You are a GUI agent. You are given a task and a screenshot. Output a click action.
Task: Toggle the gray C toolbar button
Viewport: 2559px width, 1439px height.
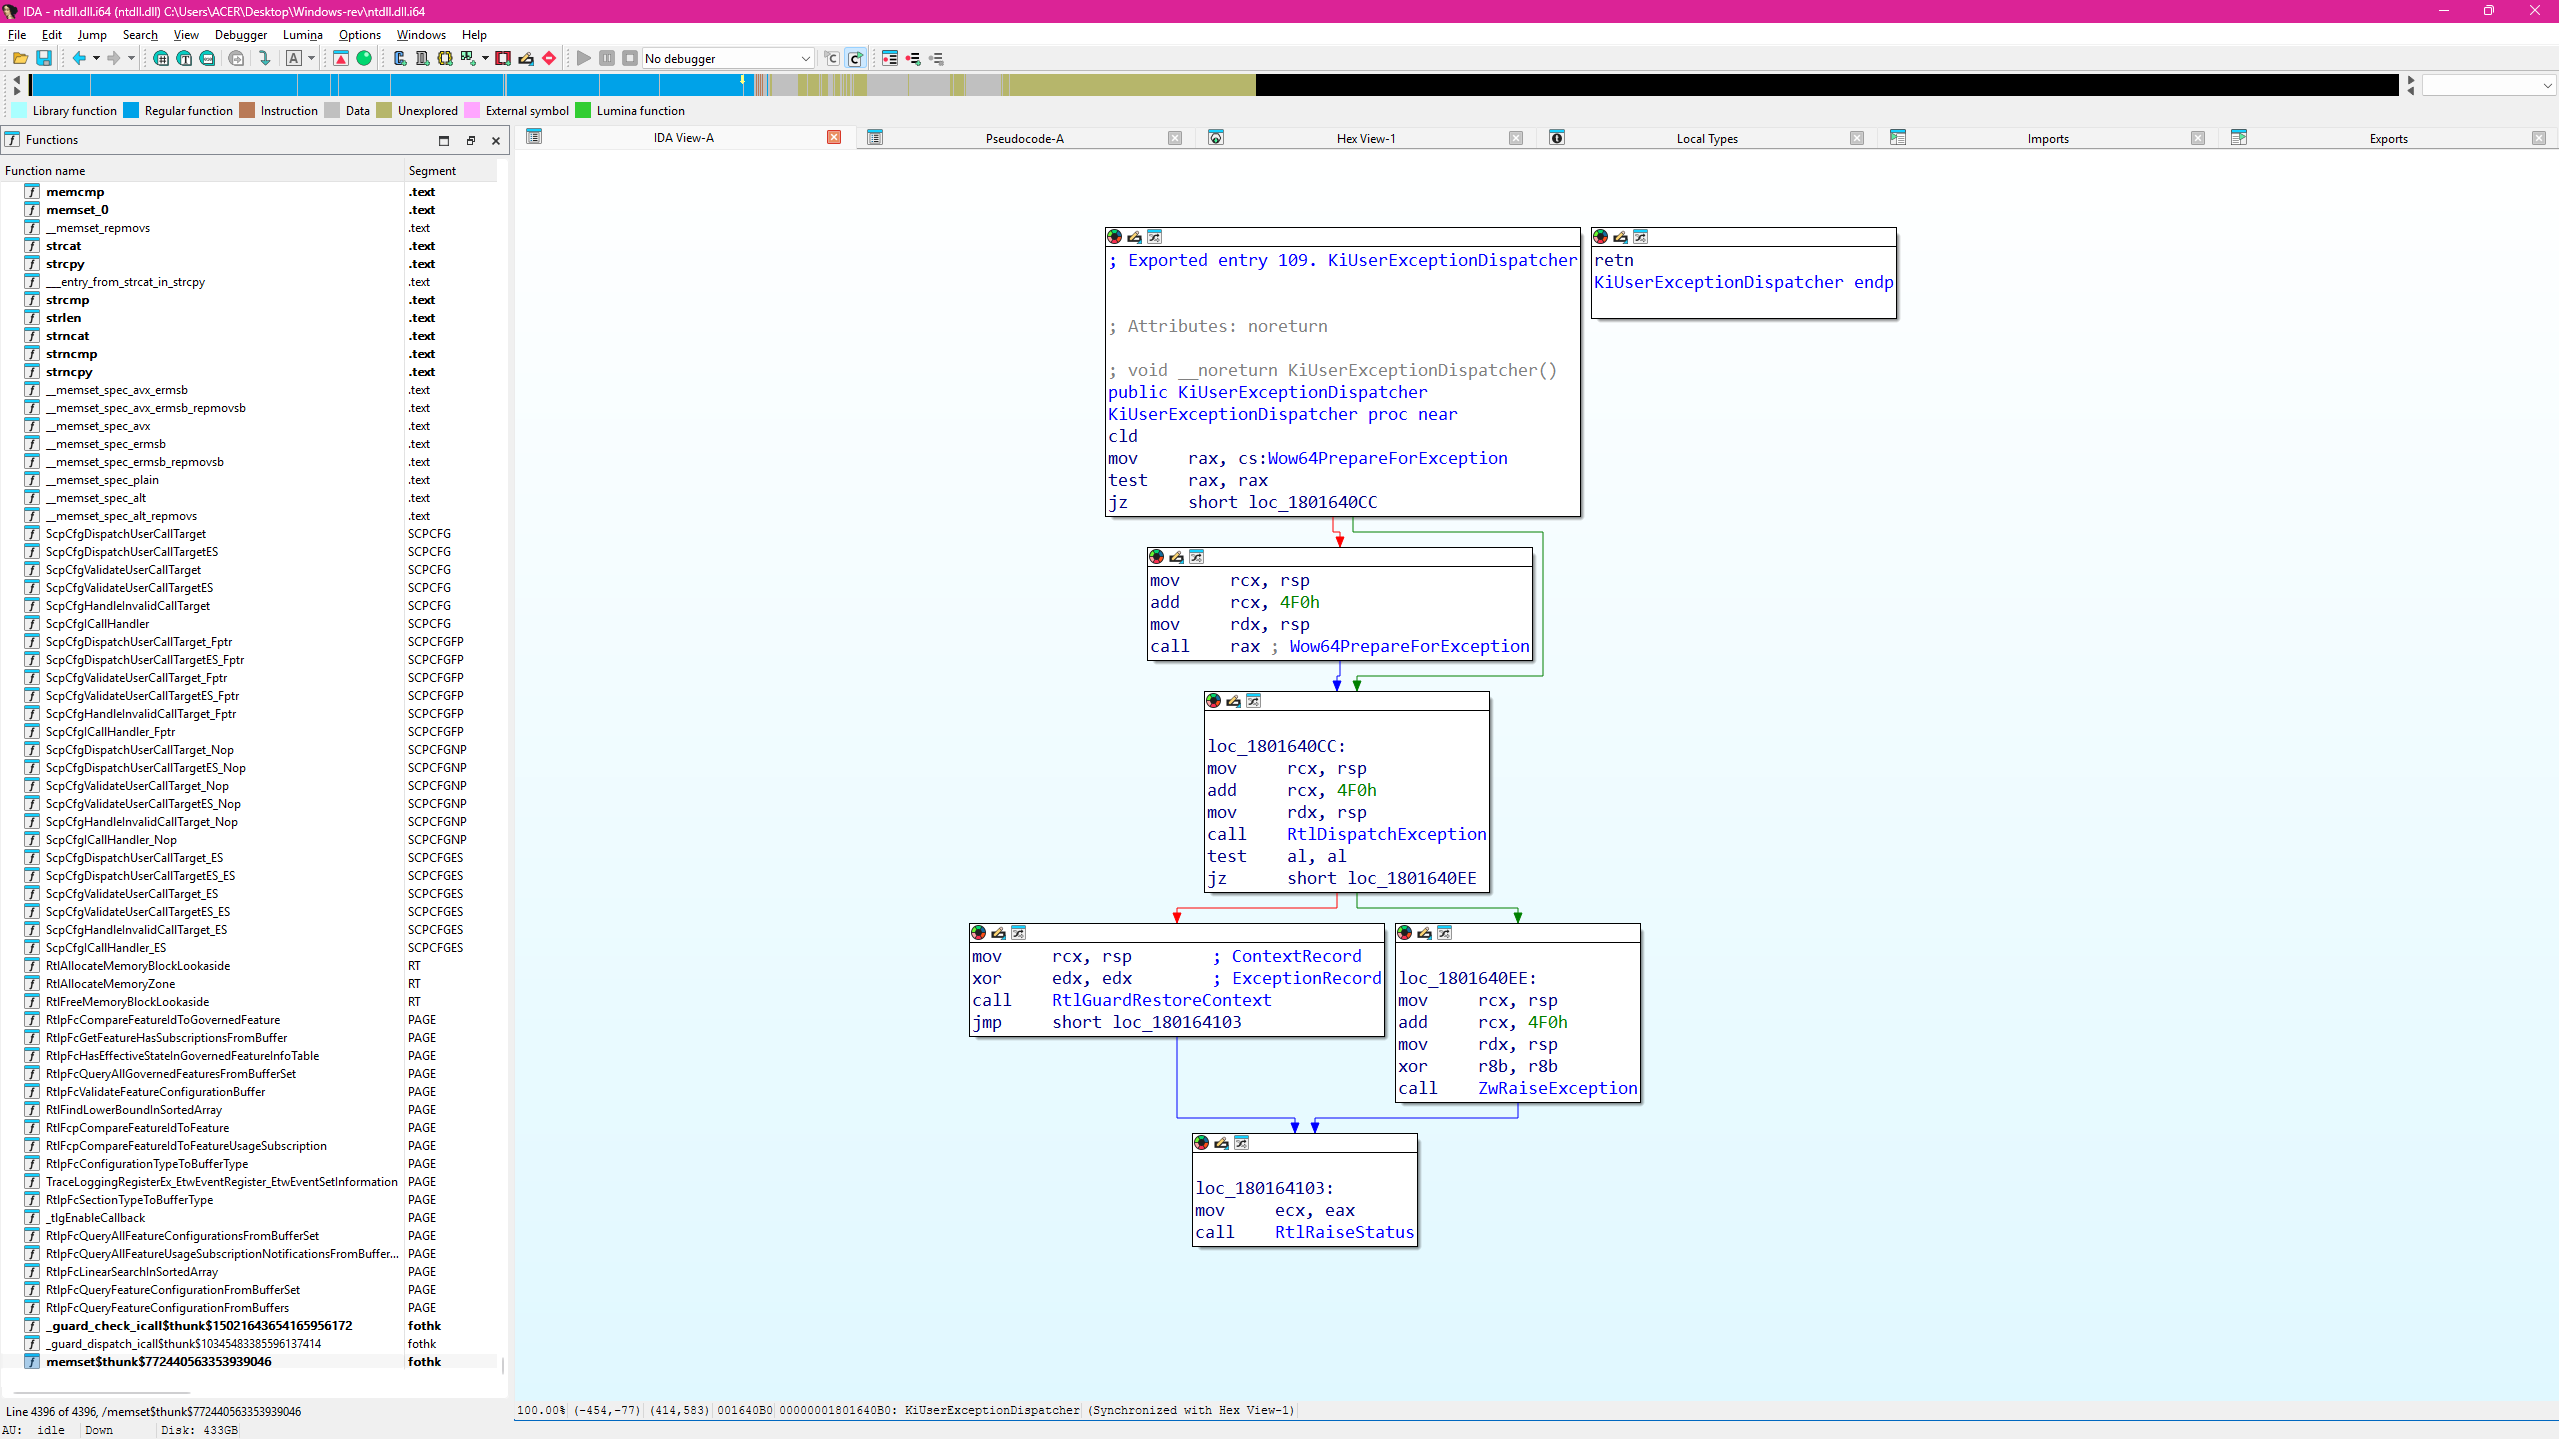(832, 58)
